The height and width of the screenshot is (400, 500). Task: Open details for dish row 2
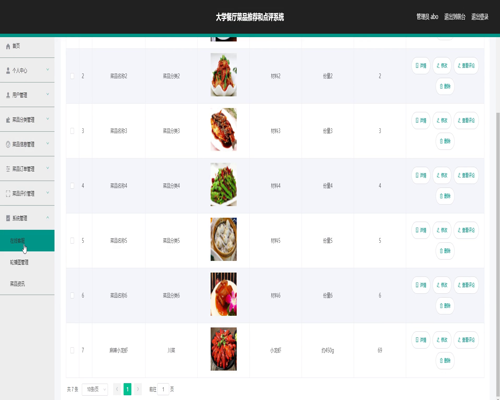[421, 65]
